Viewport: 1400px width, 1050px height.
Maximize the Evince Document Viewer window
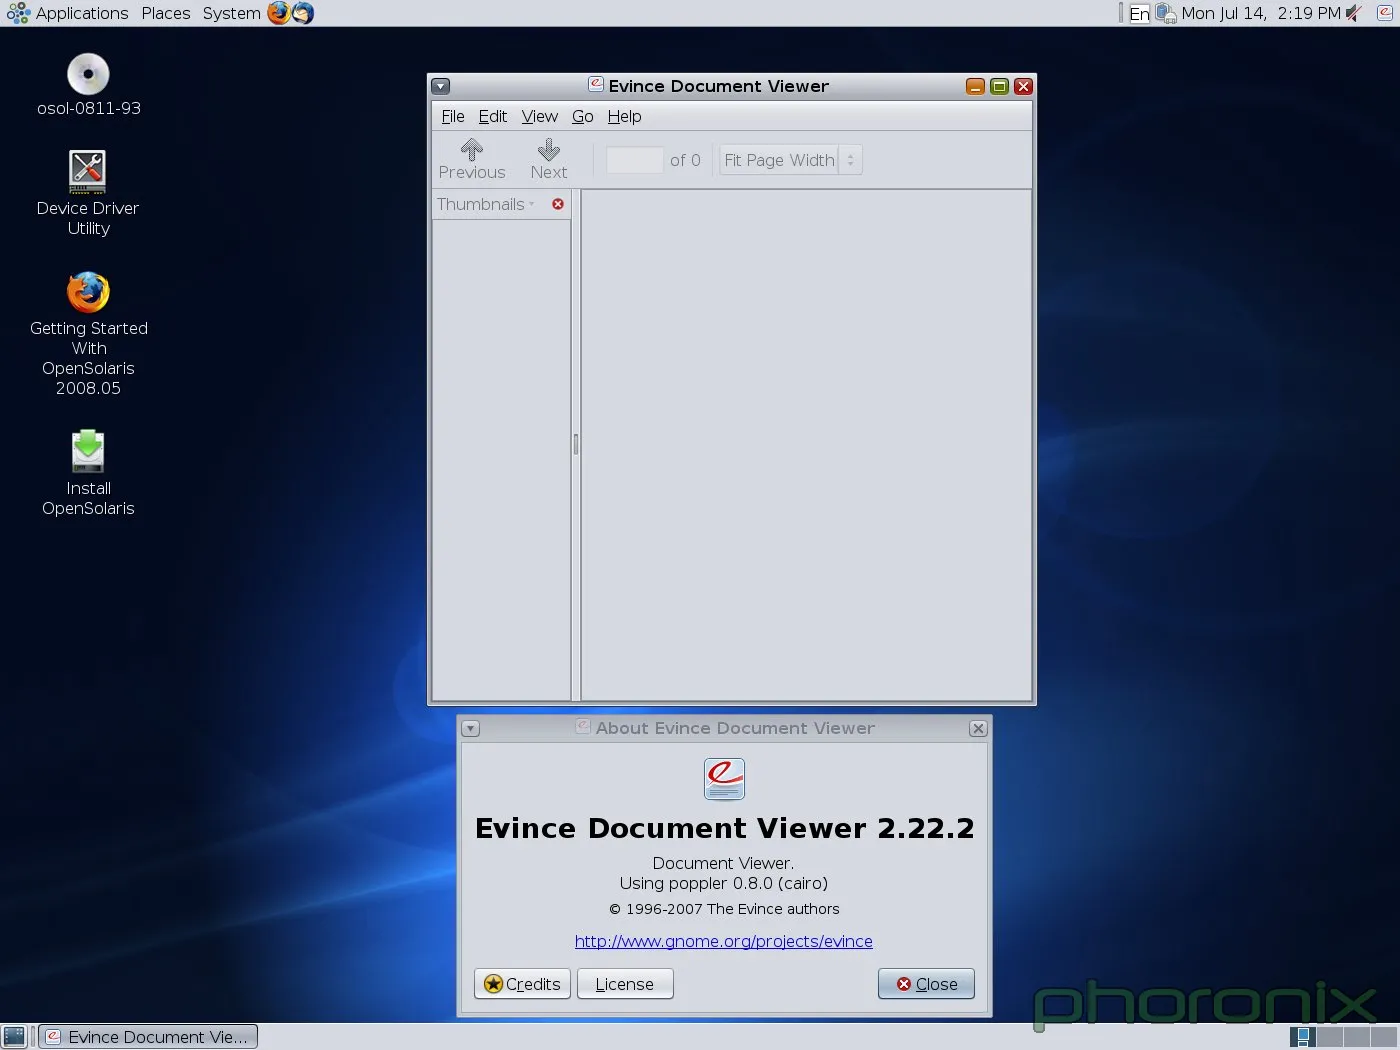999,86
